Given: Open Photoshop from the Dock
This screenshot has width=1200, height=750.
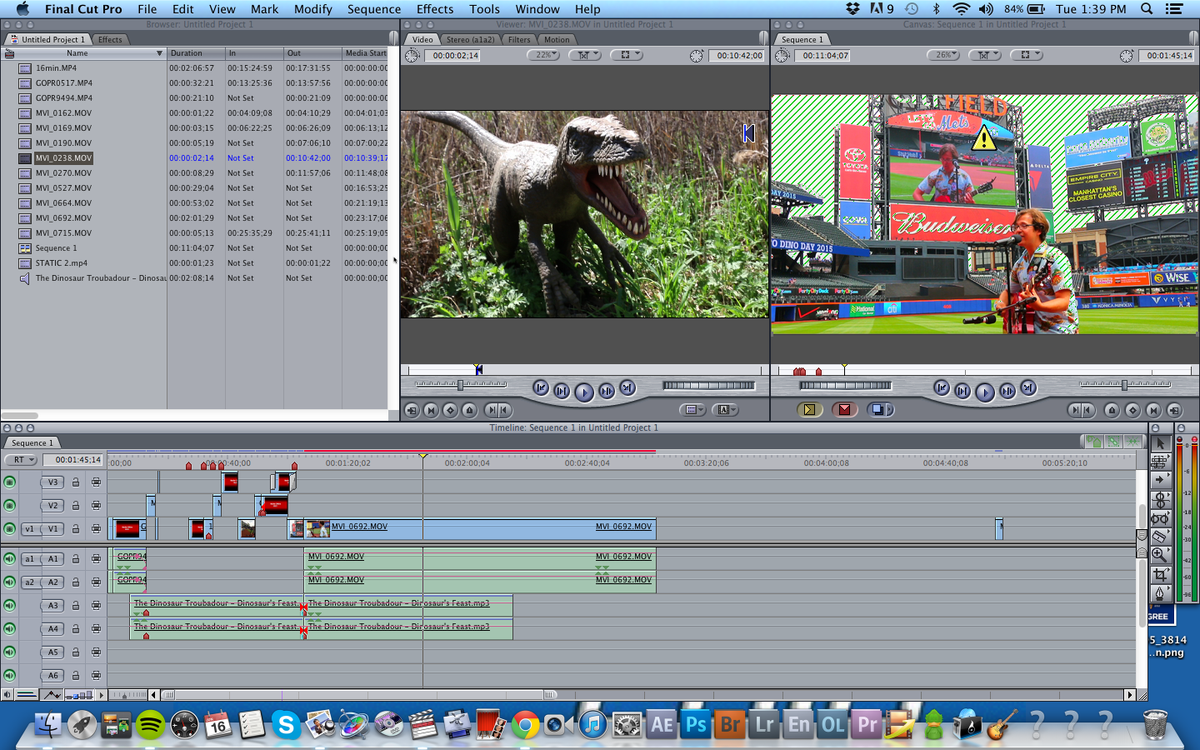Looking at the screenshot, I should (x=696, y=724).
